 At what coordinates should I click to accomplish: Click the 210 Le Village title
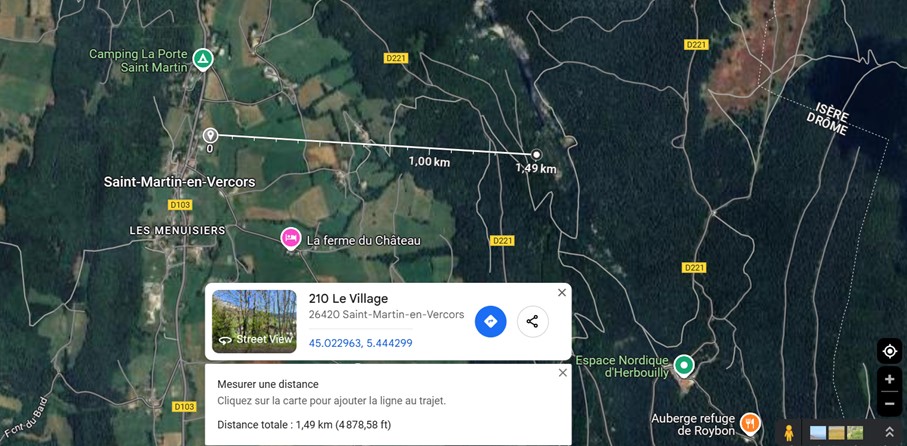click(x=348, y=299)
